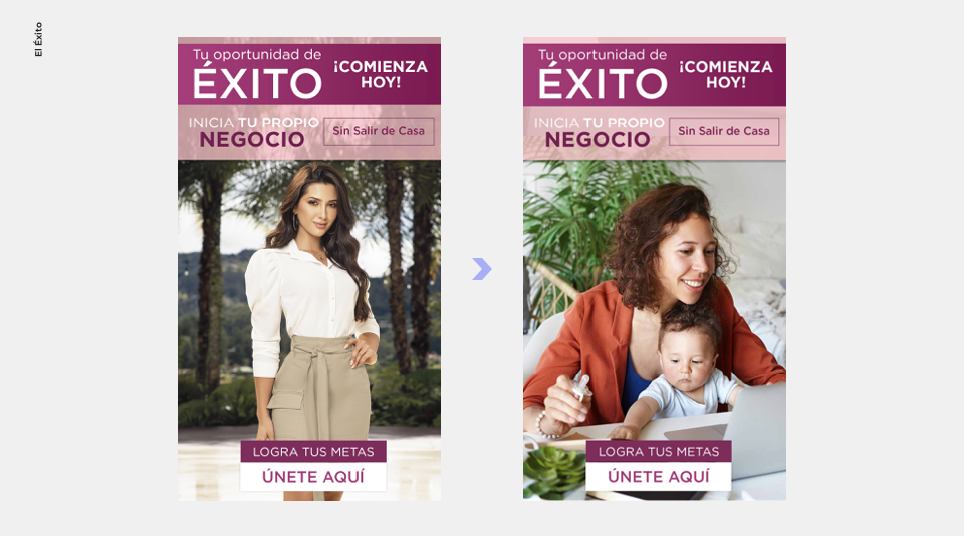Click the laptop in the right ad
The height and width of the screenshot is (536, 964).
[x=756, y=430]
